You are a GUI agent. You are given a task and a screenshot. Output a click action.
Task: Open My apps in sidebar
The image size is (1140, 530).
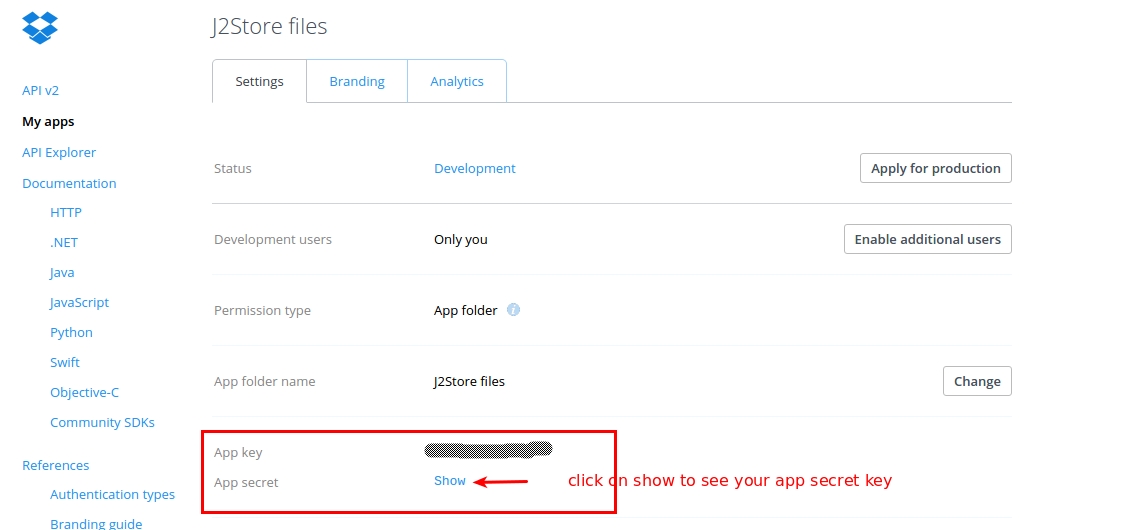coord(48,121)
